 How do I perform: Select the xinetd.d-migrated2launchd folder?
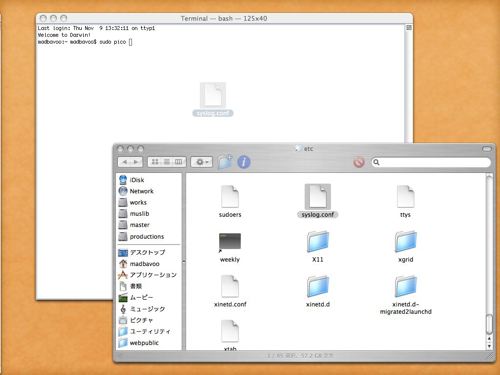point(406,286)
